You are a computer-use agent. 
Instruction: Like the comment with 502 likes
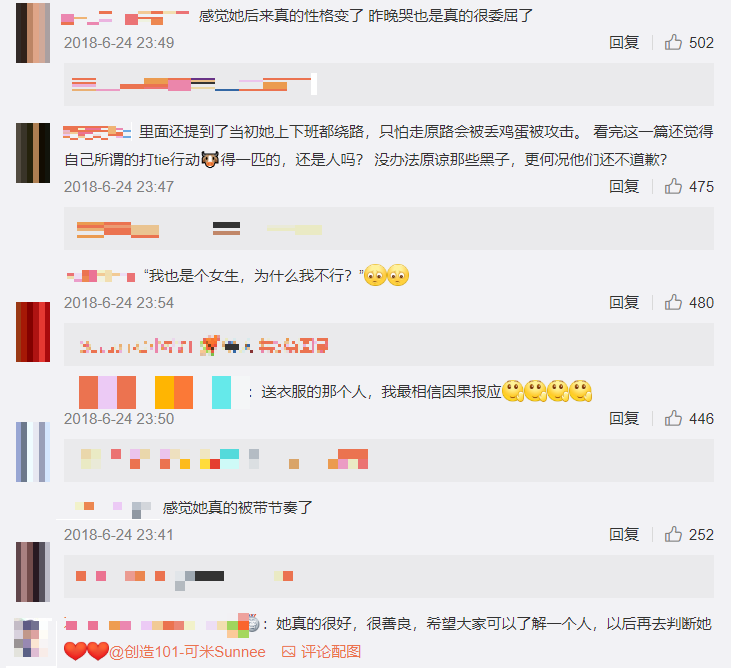coord(673,42)
